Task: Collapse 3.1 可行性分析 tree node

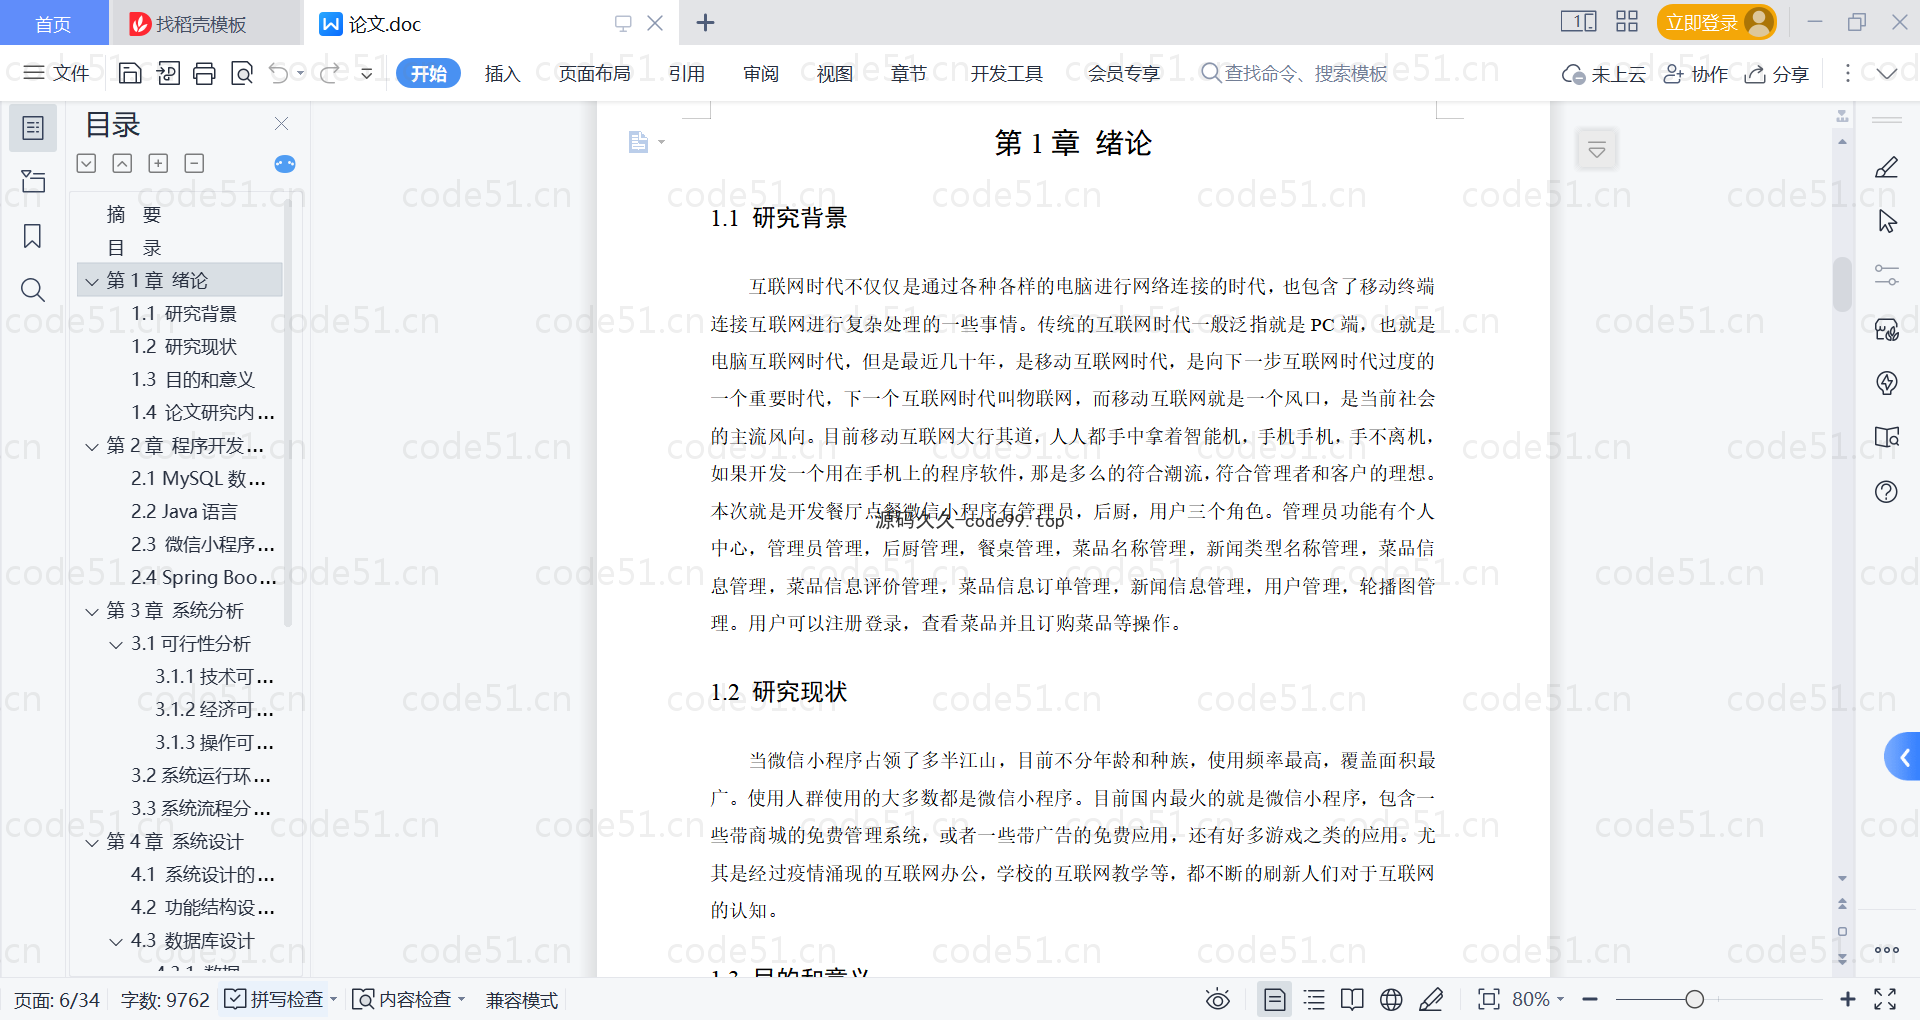Action: pos(116,644)
